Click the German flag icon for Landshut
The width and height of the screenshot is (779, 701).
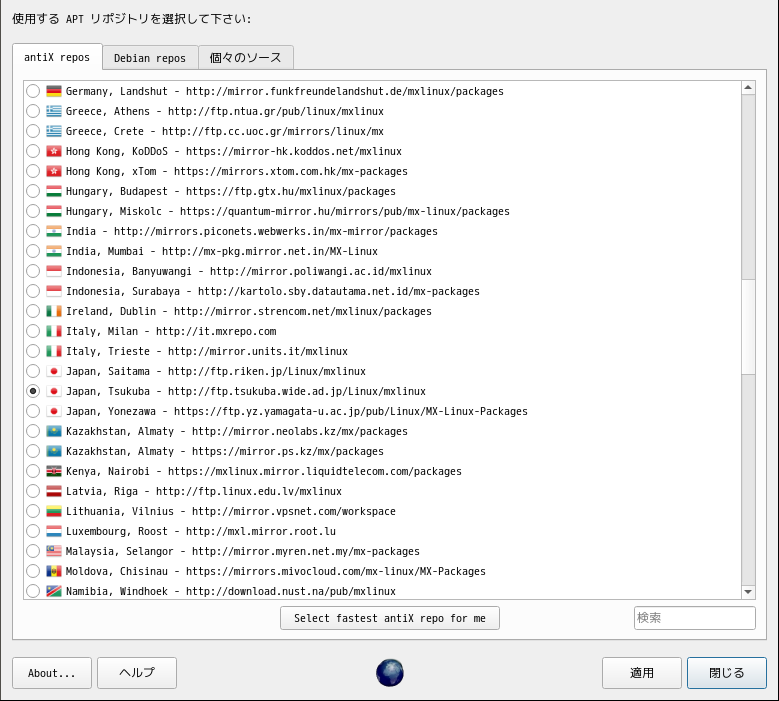[x=54, y=91]
